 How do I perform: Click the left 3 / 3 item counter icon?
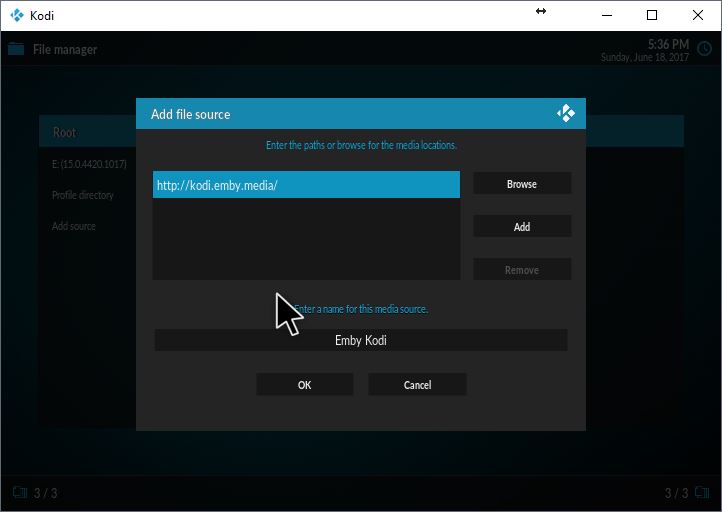[20, 492]
